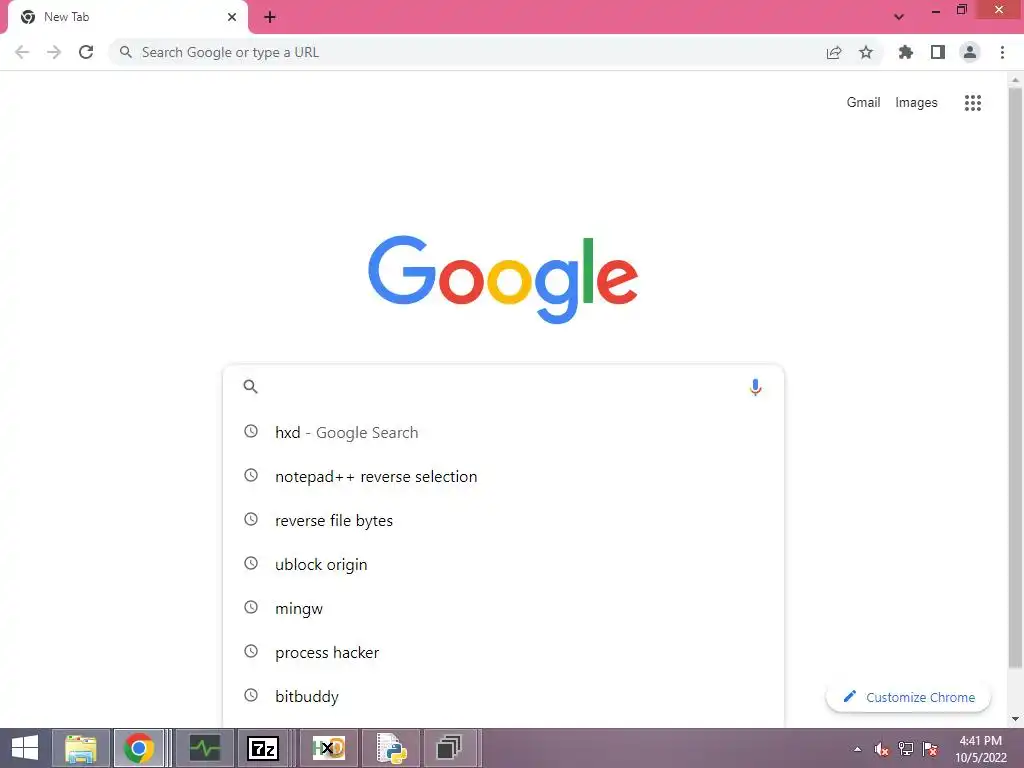This screenshot has height=768, width=1024.
Task: Click the clock icon beside 'mingw'
Action: click(x=251, y=607)
